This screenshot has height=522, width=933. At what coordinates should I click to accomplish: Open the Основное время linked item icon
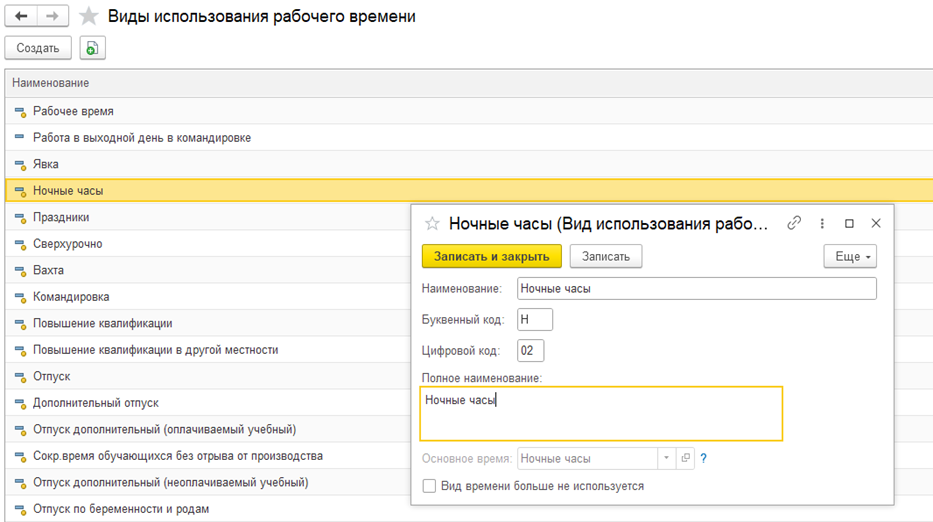[685, 458]
